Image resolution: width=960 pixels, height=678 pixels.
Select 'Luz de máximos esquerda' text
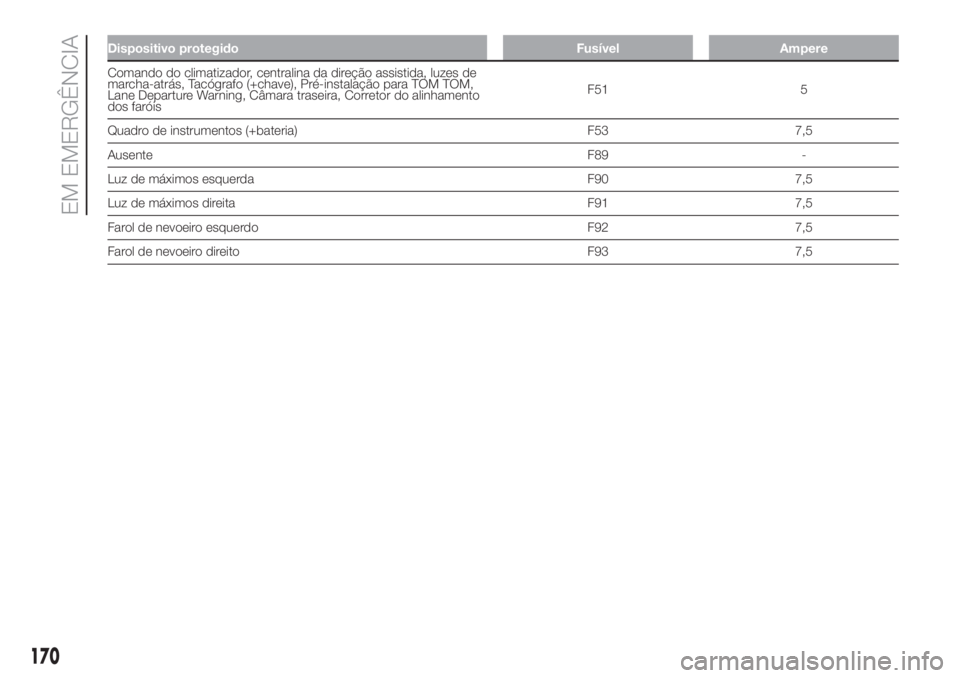181,179
